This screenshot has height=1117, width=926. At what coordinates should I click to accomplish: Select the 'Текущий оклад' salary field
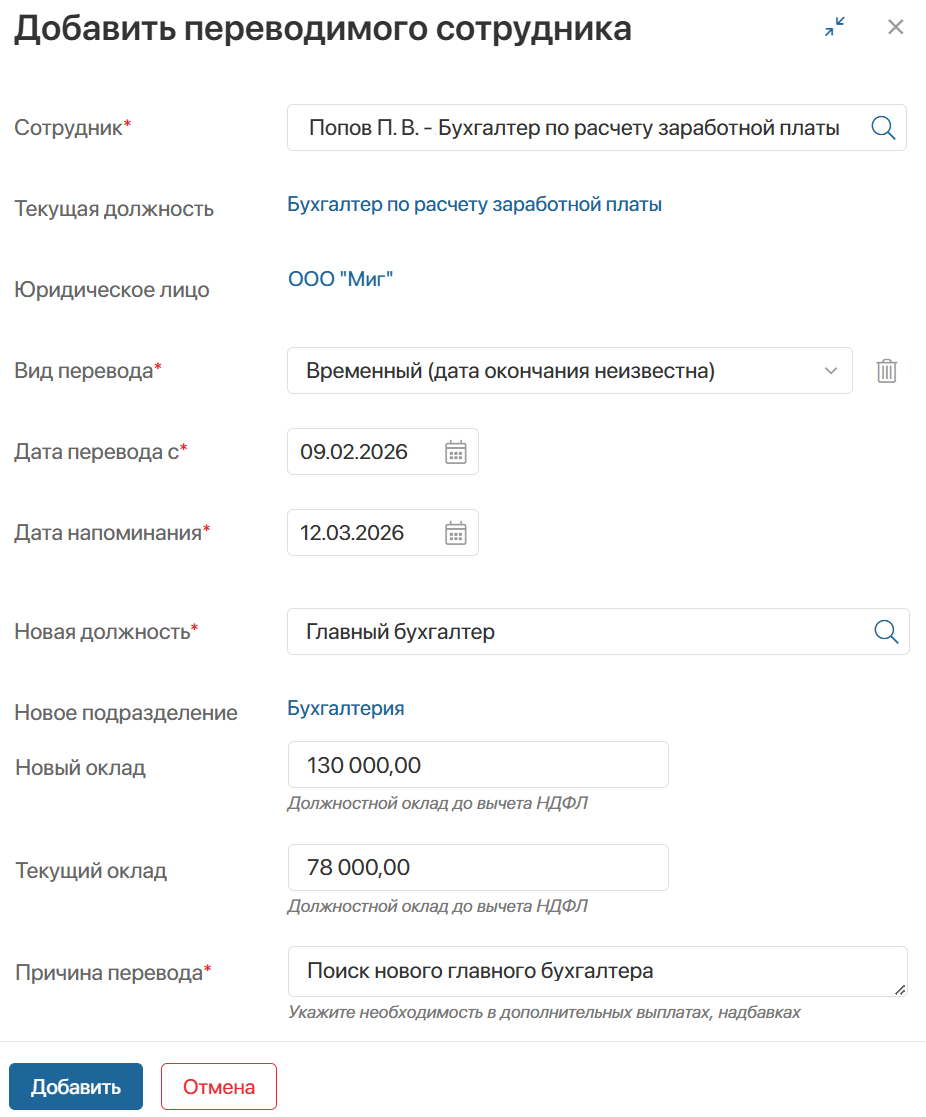pos(477,867)
